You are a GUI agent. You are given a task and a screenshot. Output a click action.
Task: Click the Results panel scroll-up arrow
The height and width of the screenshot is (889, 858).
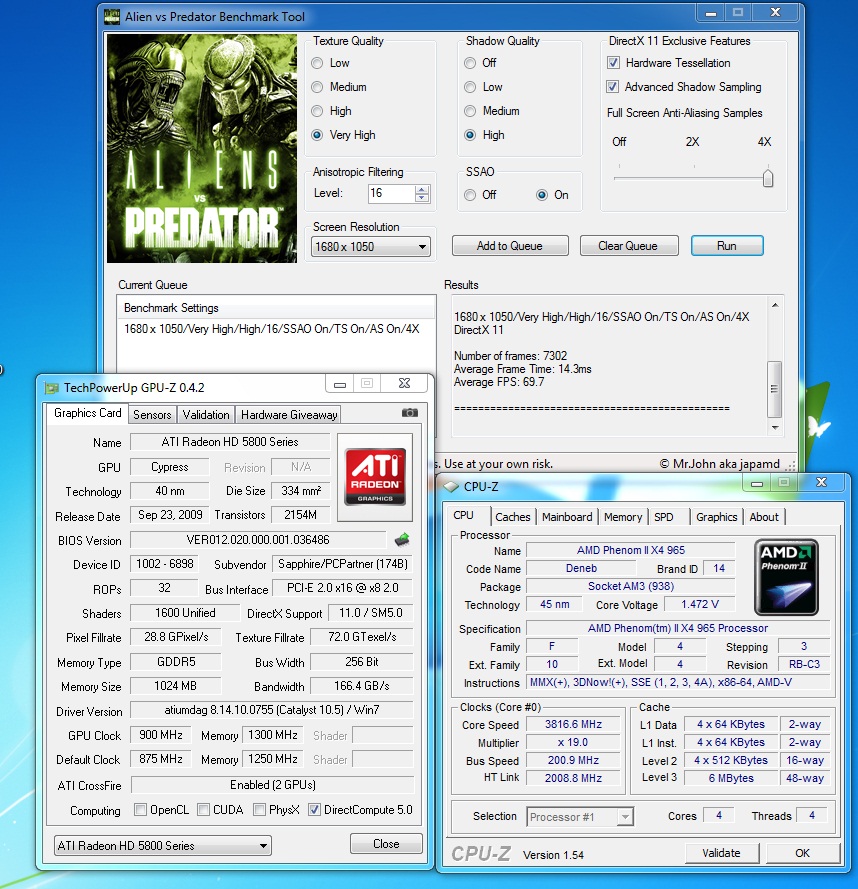(x=775, y=306)
